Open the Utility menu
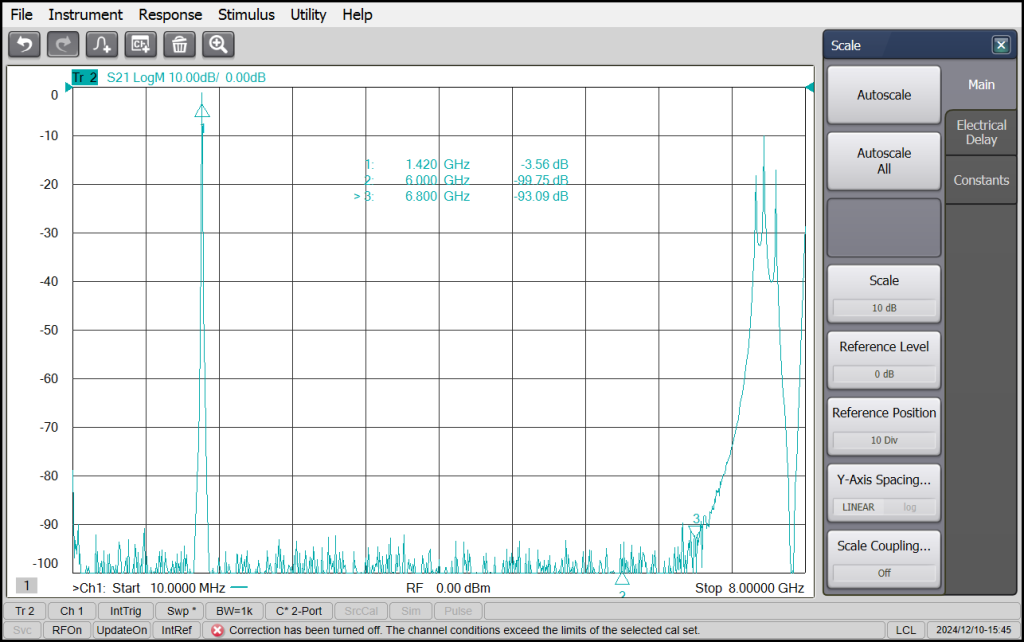1024x642 pixels. tap(308, 14)
